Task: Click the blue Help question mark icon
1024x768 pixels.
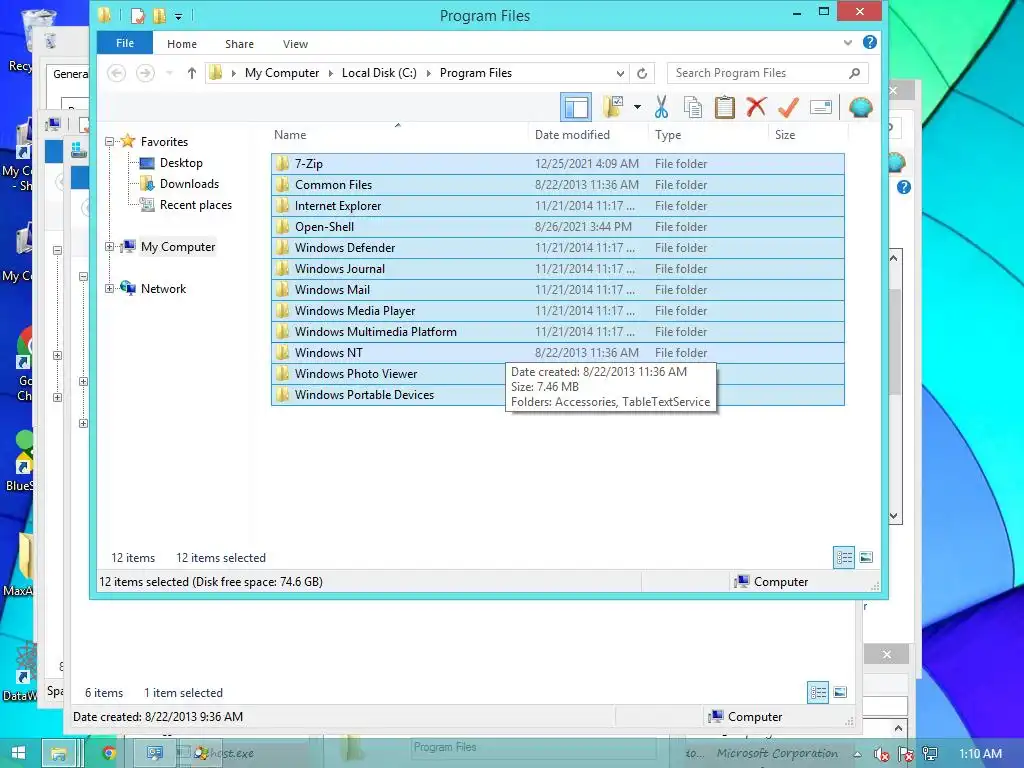Action: point(870,42)
